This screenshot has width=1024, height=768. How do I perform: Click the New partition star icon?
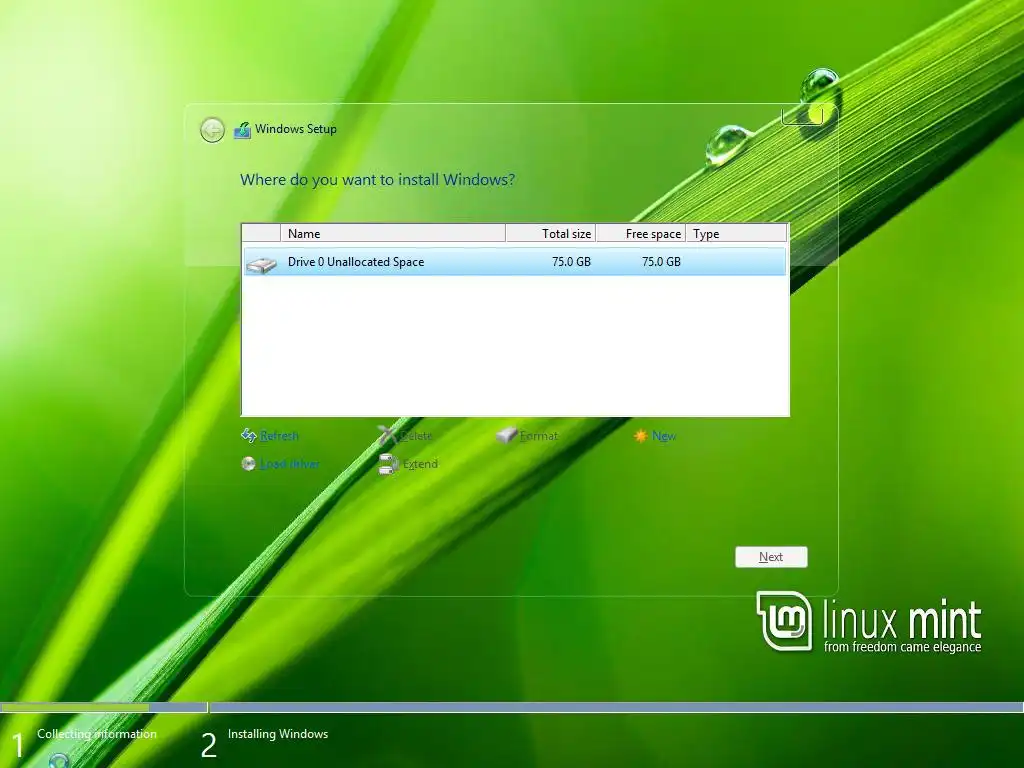640,436
